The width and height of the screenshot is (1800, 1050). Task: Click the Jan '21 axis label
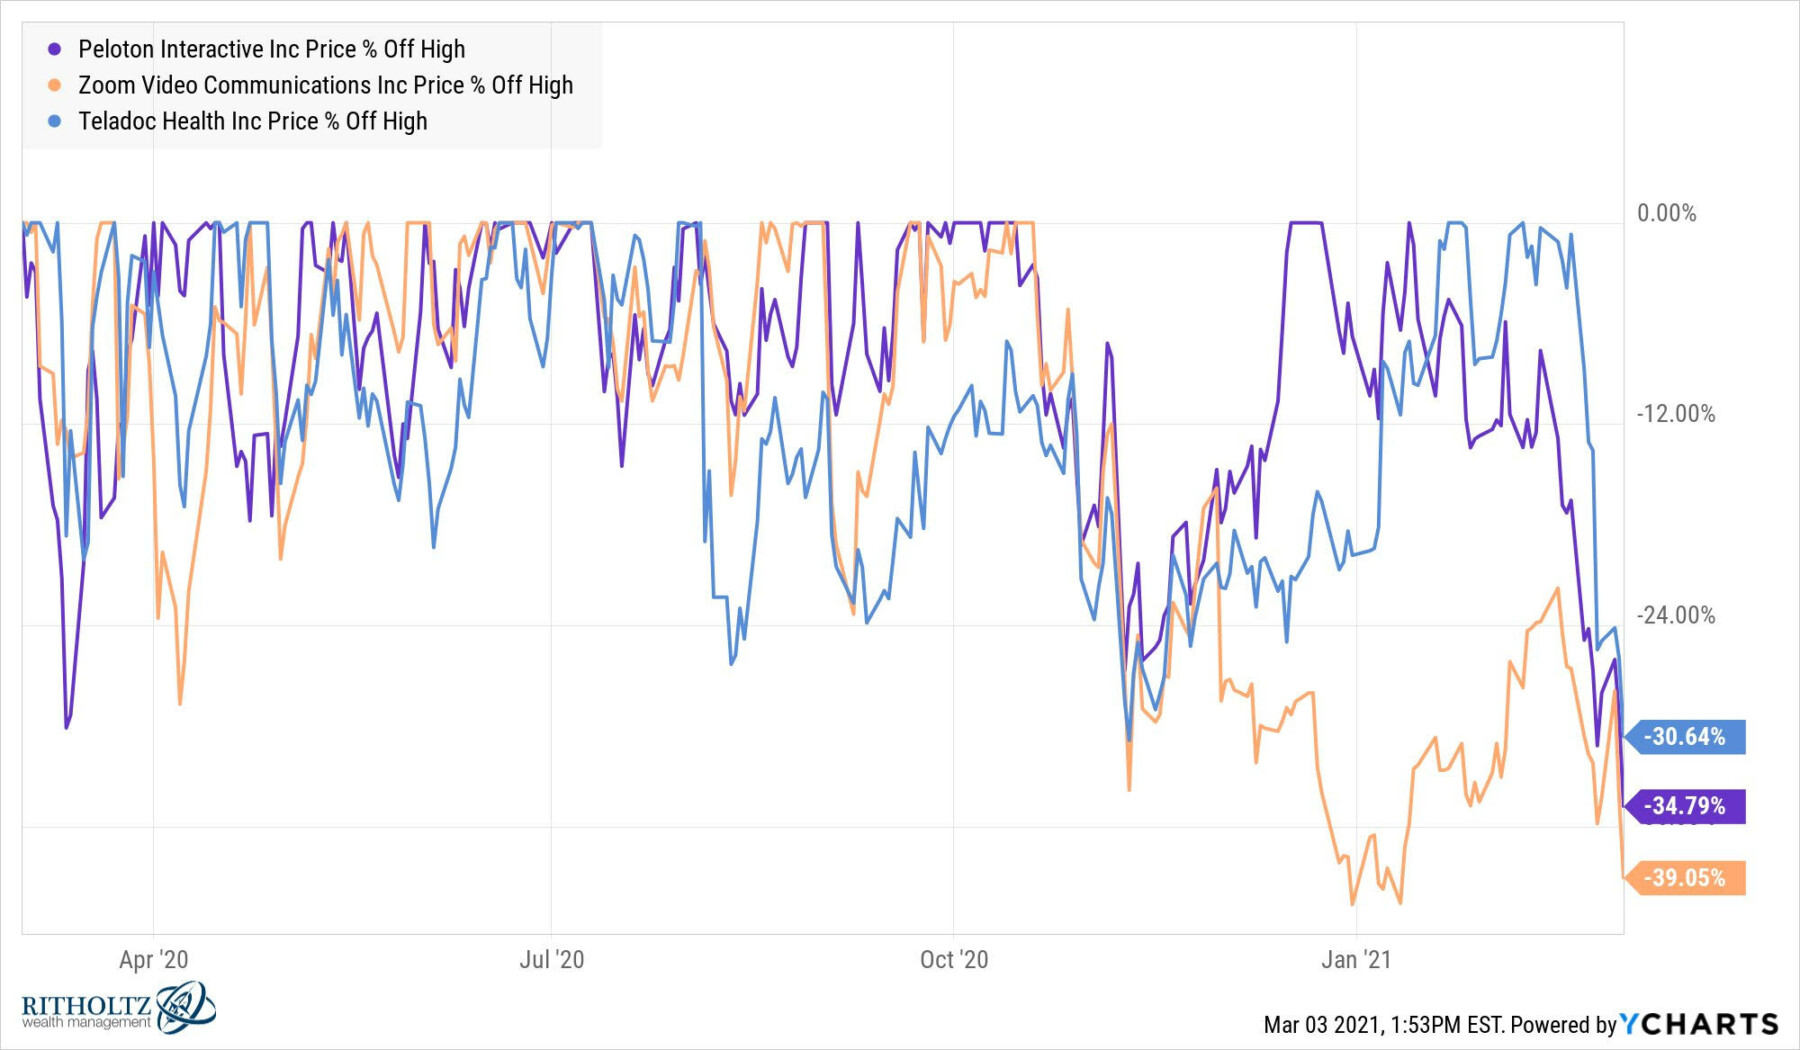click(x=1355, y=960)
